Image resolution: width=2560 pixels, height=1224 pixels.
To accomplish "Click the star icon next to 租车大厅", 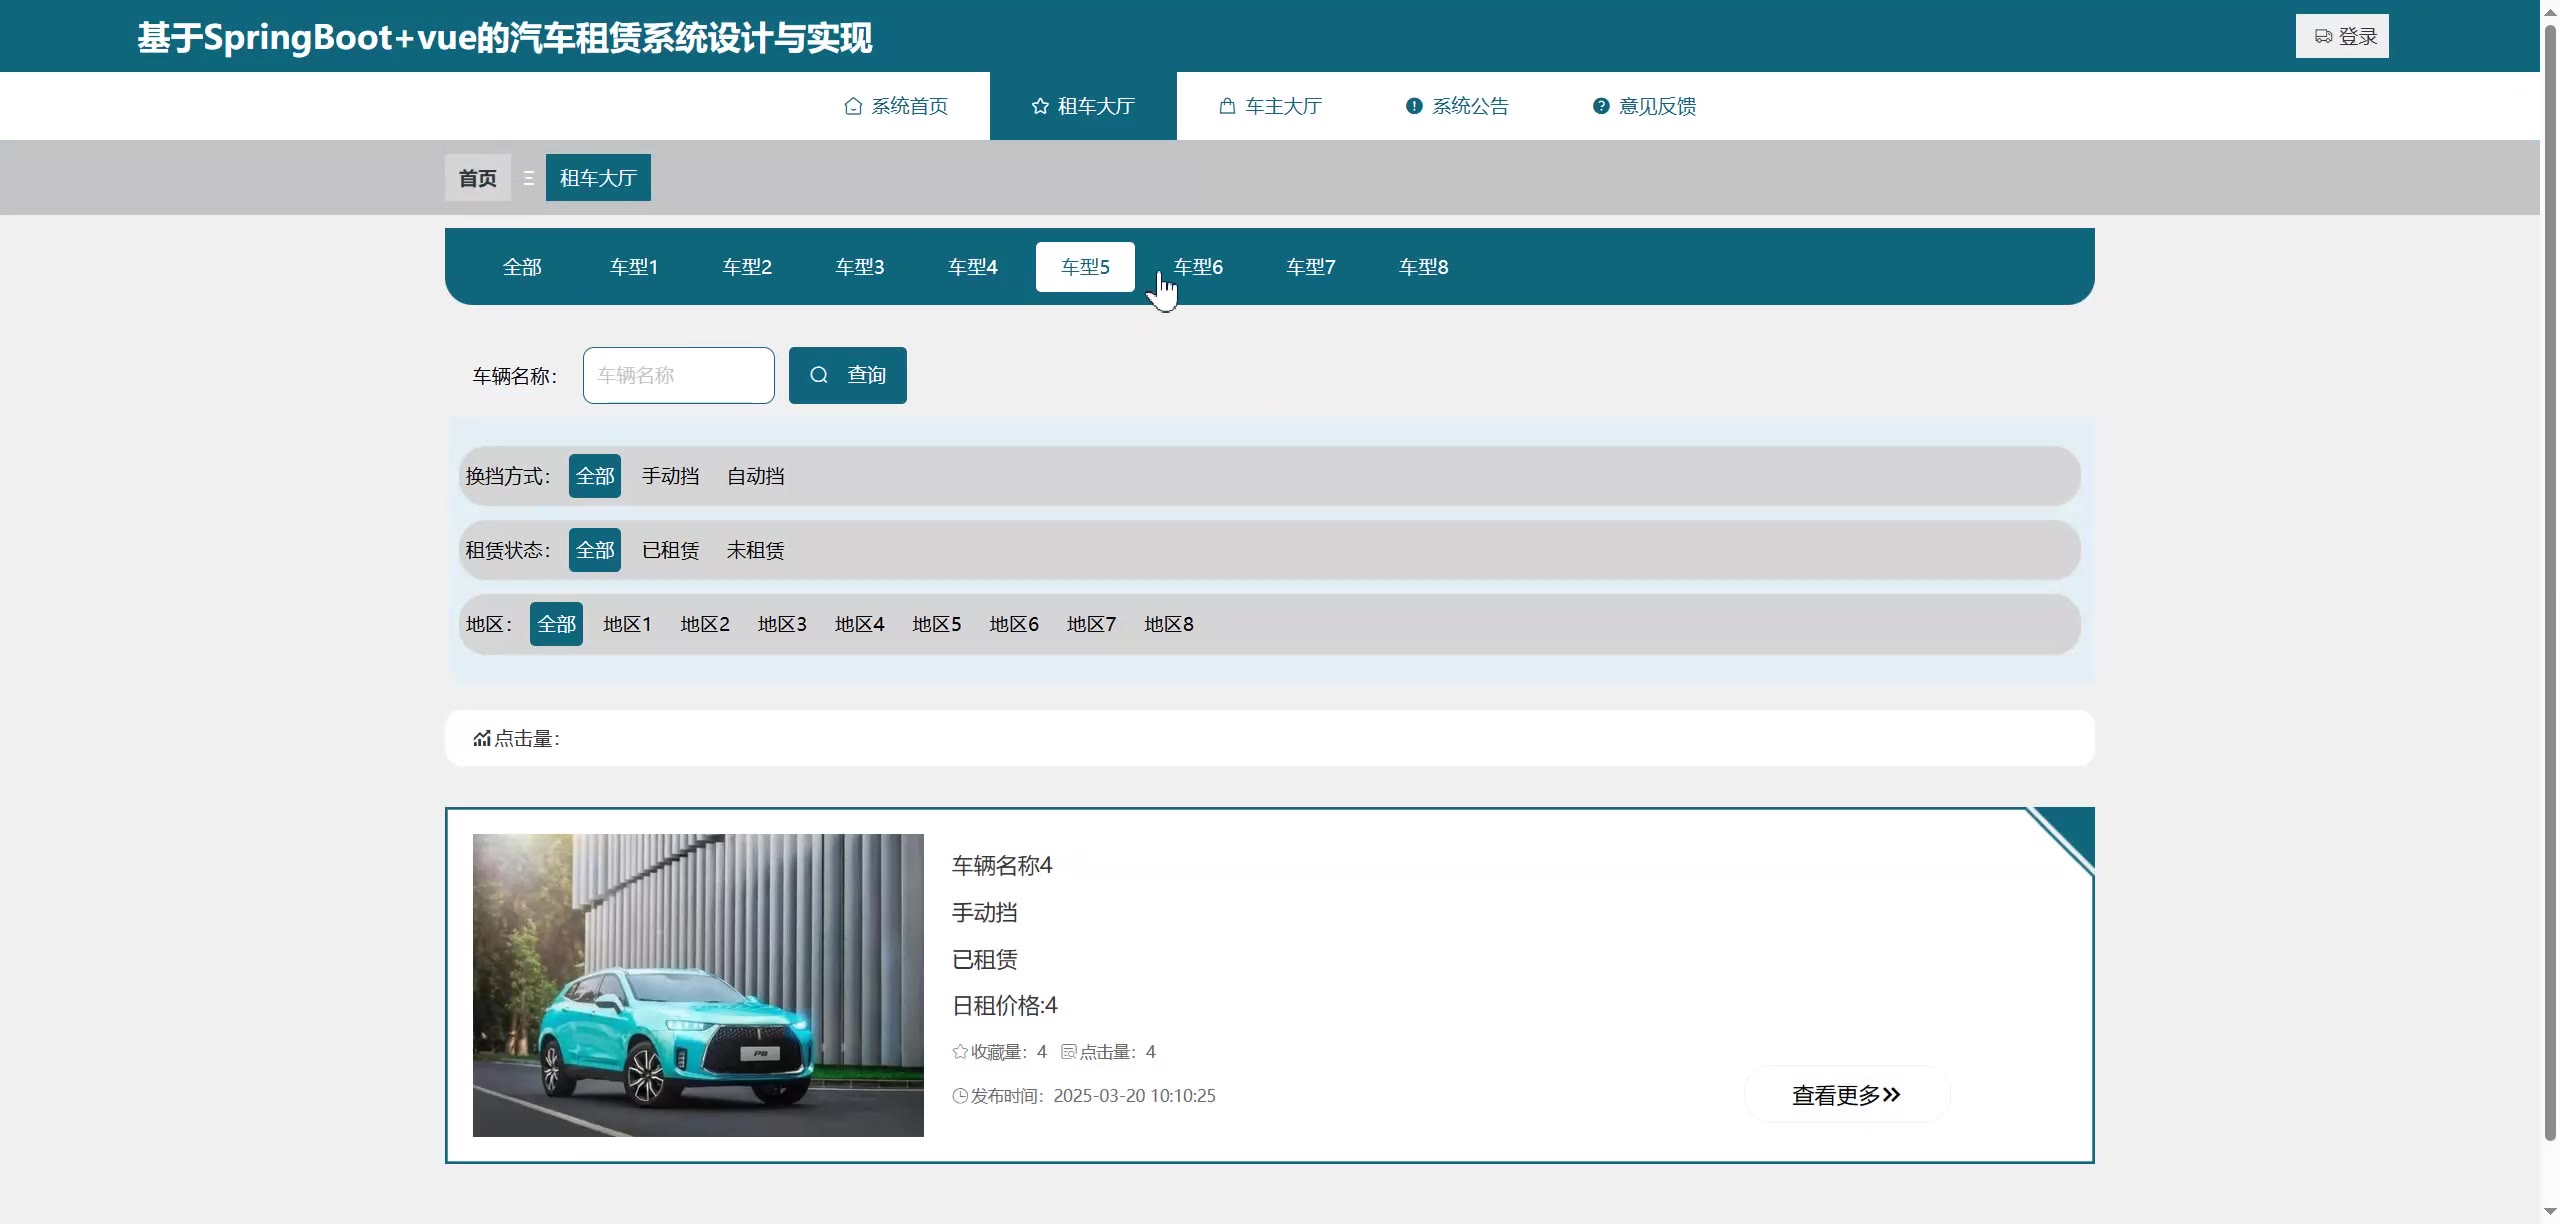I will [x=1040, y=106].
